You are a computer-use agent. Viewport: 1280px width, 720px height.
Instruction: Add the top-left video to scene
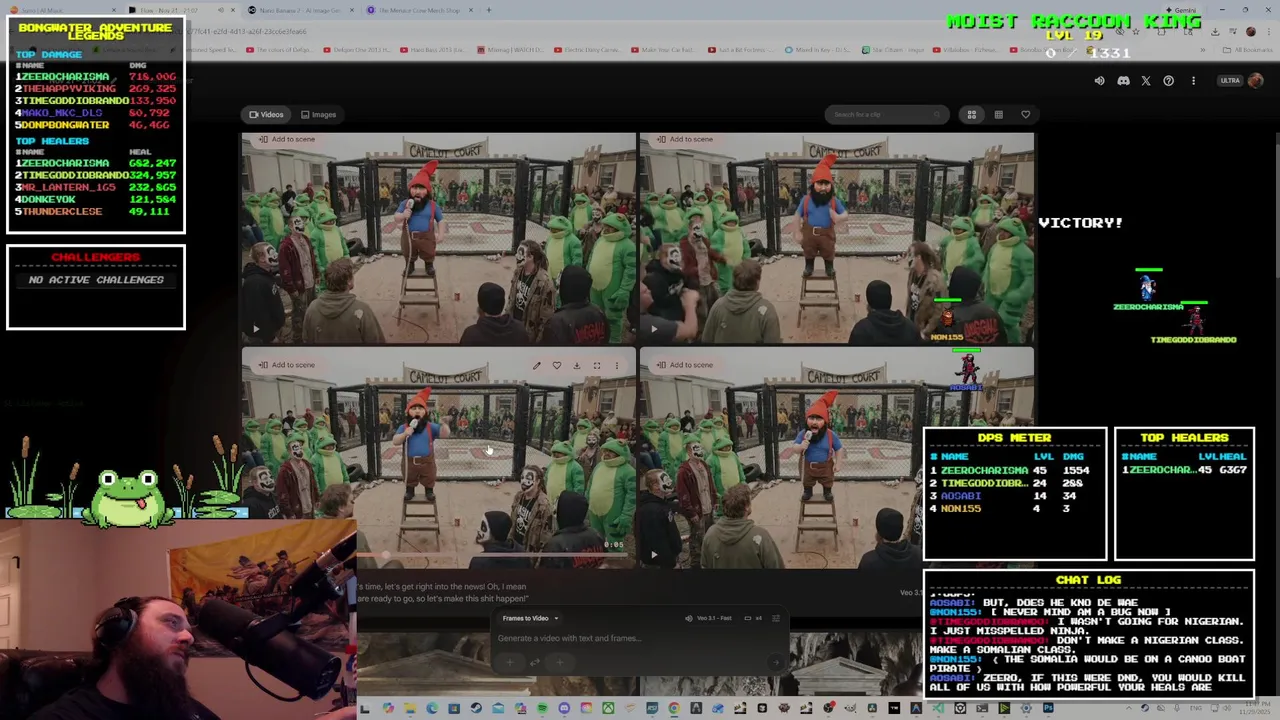click(x=286, y=139)
